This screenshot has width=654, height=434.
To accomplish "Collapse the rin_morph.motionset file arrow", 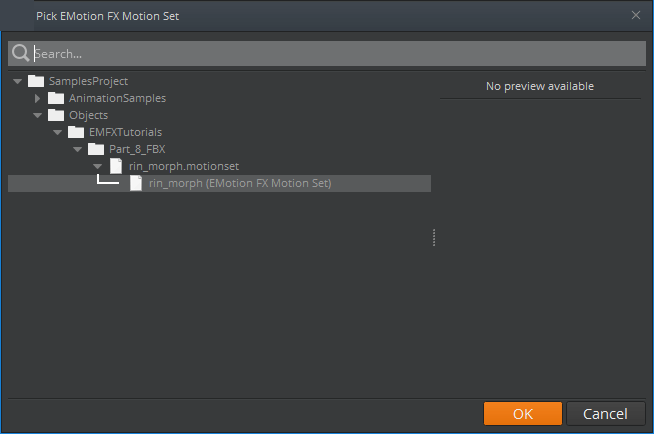I will point(98,166).
